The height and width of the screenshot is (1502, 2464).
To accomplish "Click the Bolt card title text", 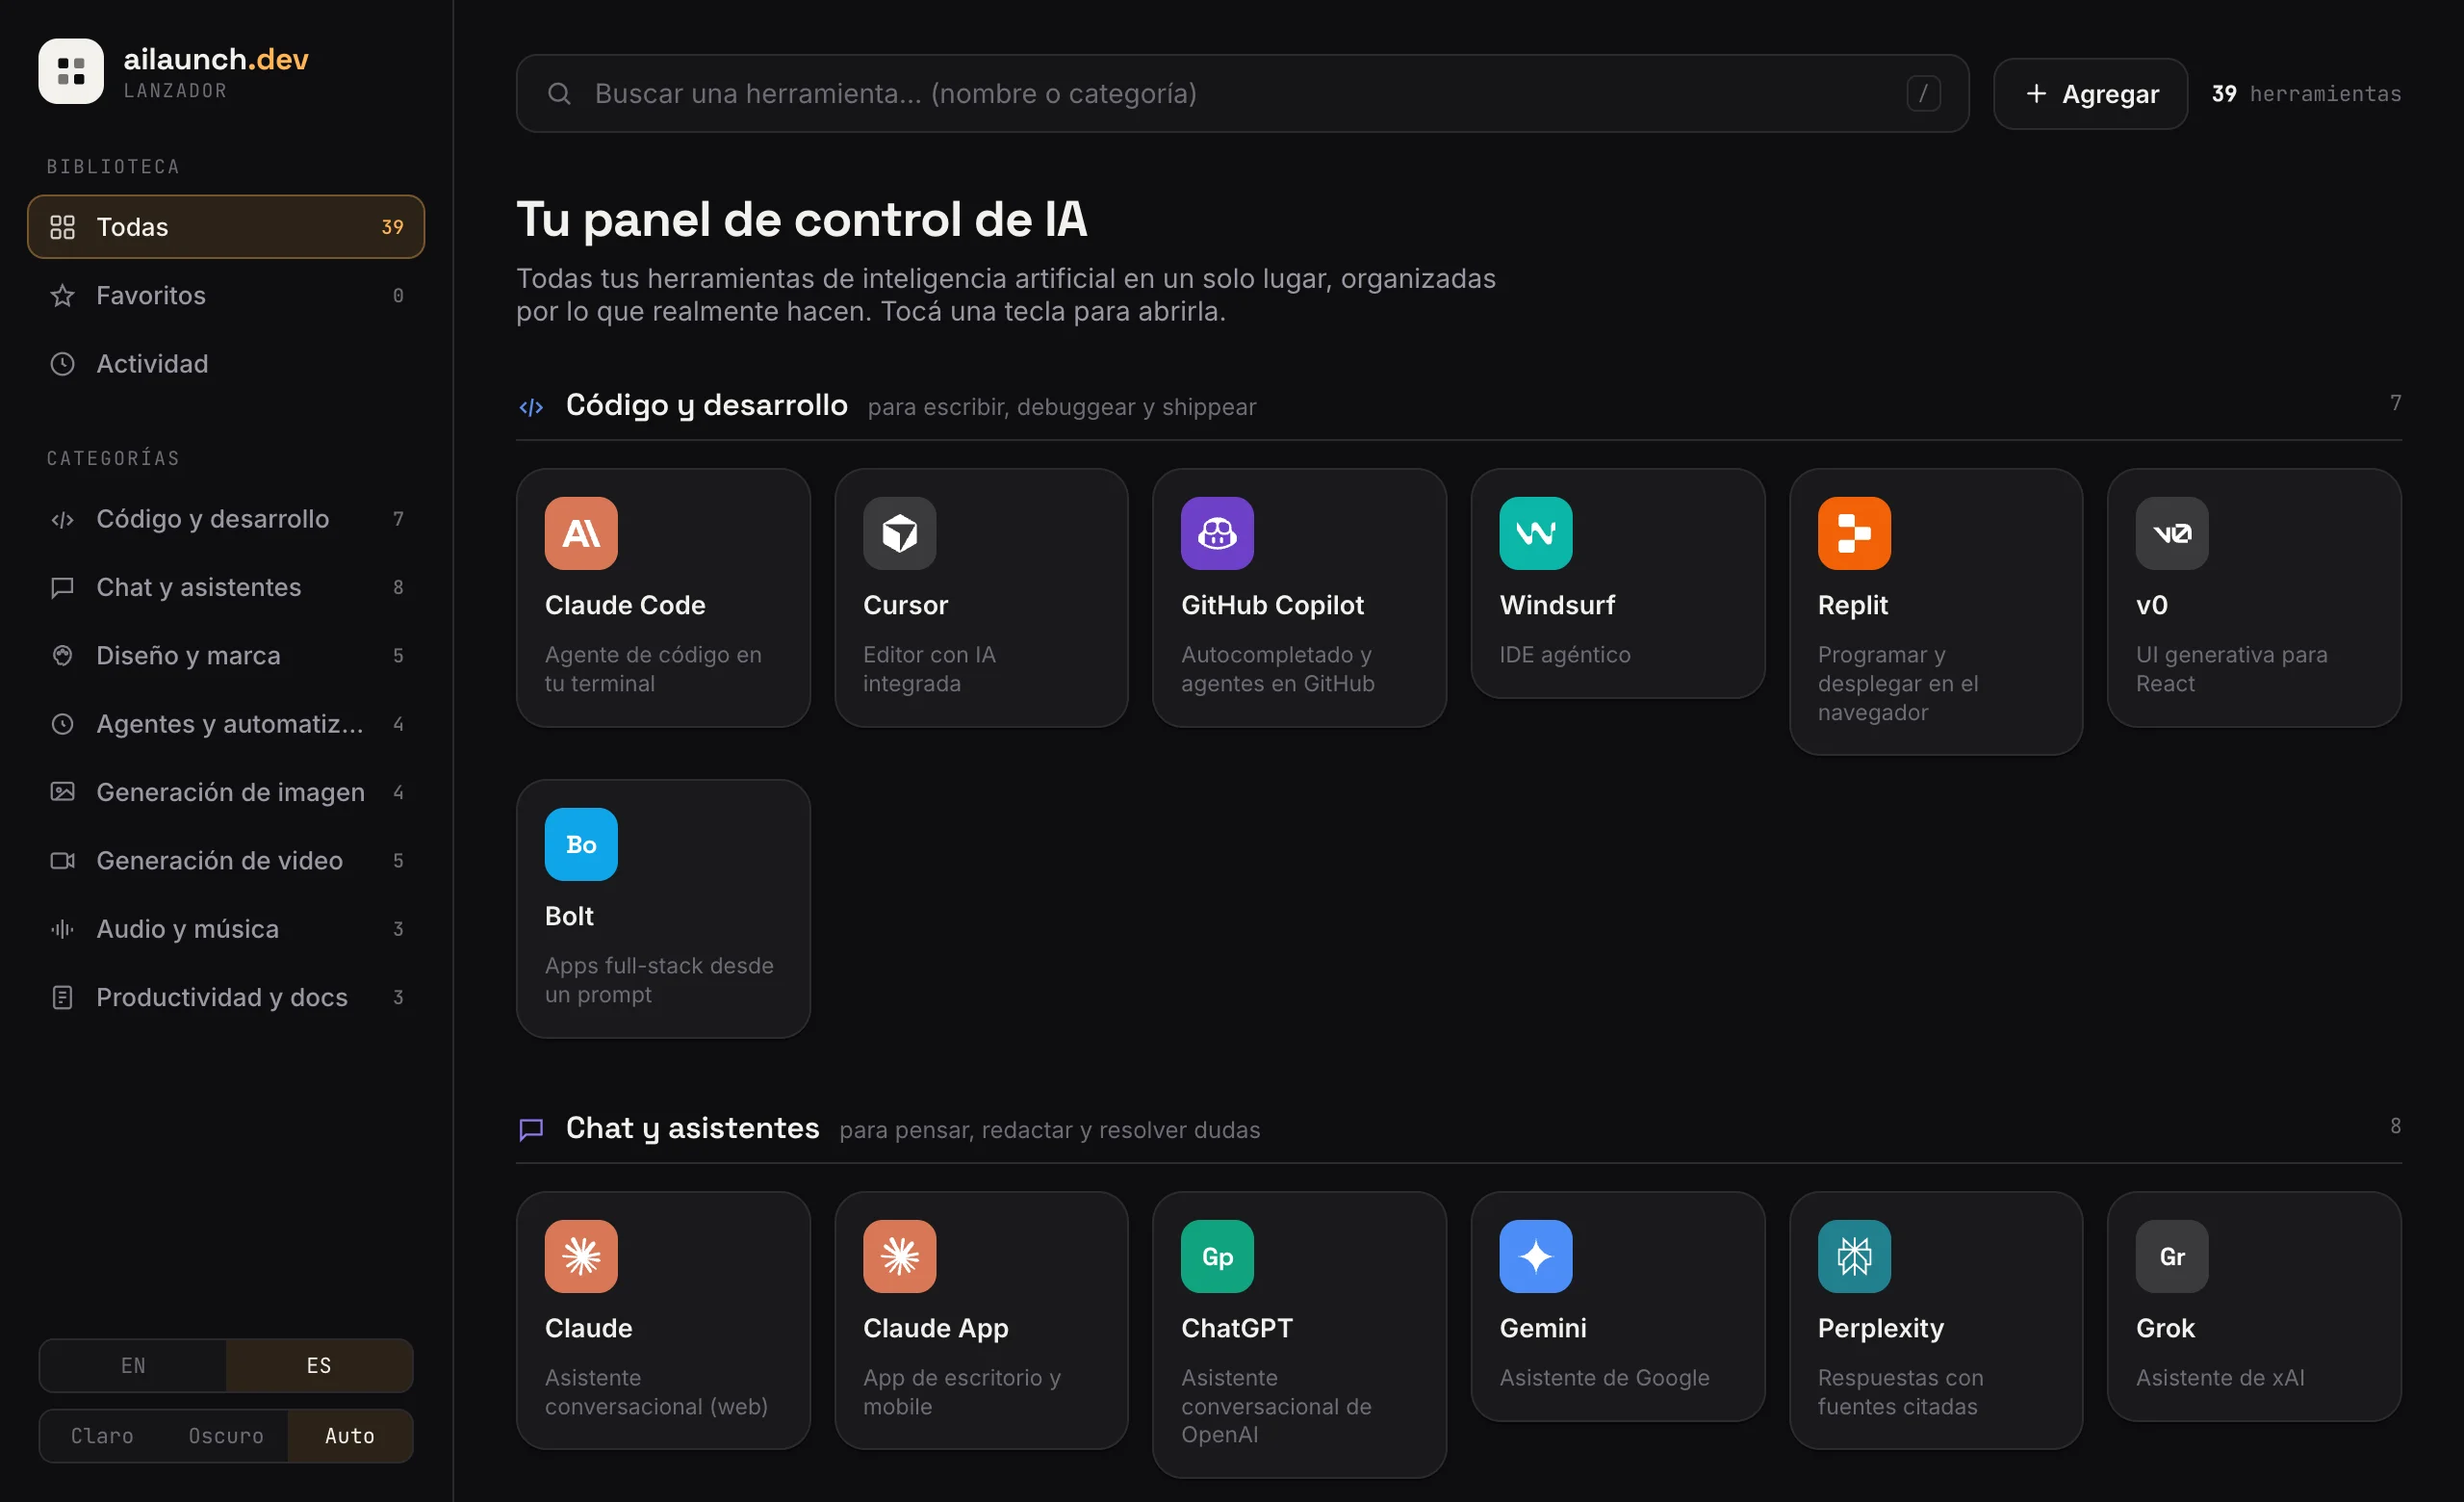I will click(569, 916).
